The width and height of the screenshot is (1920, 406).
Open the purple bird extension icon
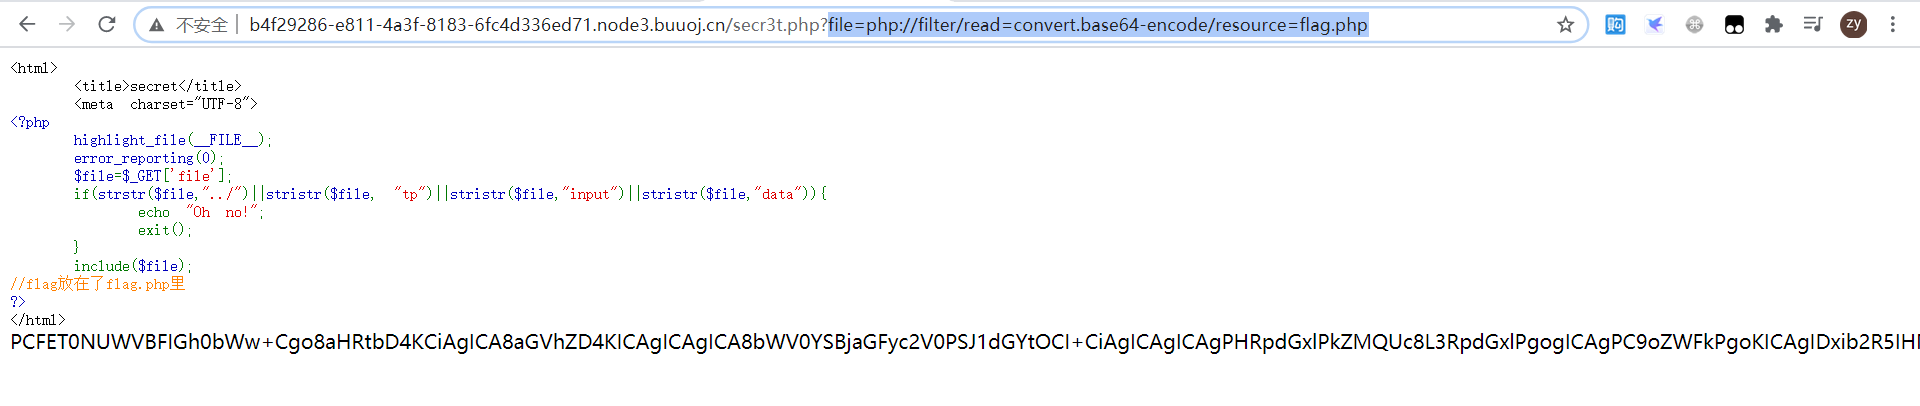(1655, 25)
